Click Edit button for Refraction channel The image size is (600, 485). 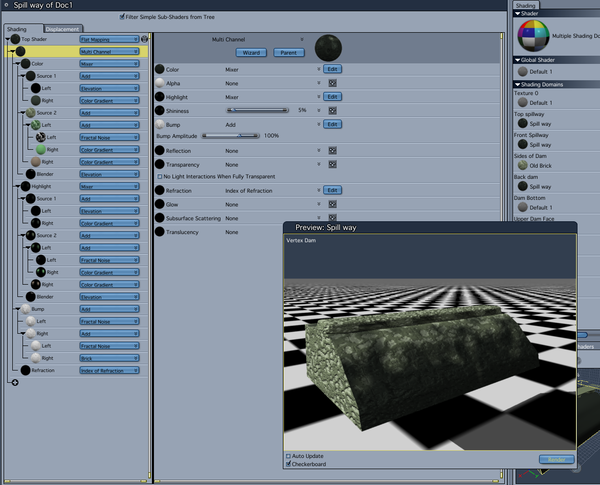[x=332, y=190]
